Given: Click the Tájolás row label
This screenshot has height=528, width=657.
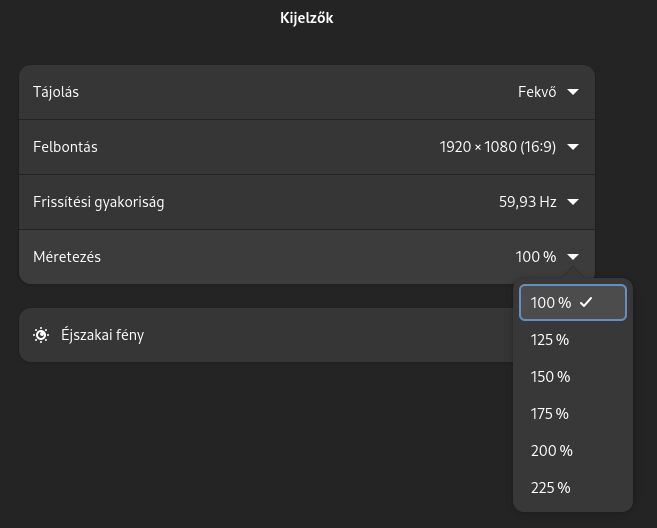Looking at the screenshot, I should pyautogui.click(x=56, y=92).
